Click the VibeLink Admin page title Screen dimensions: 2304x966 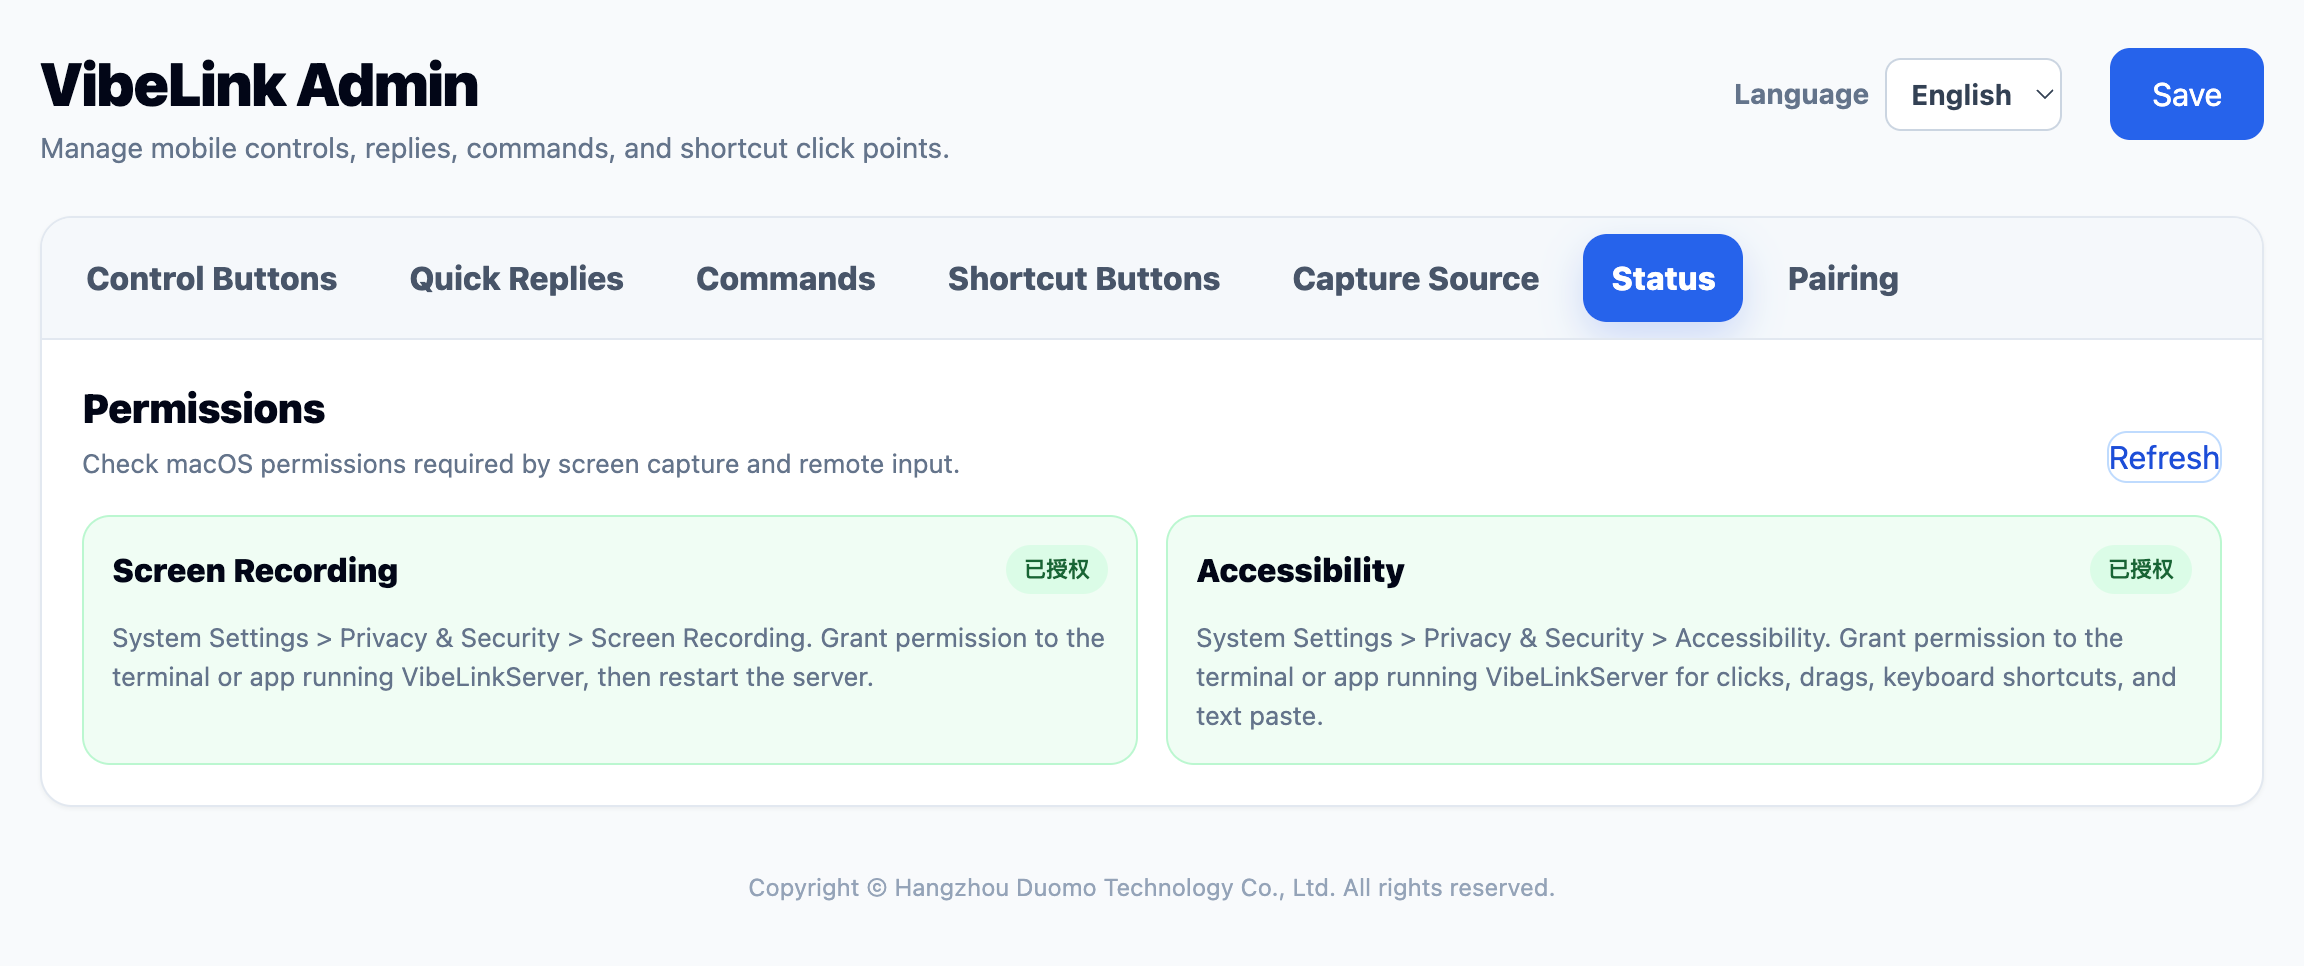[x=260, y=86]
